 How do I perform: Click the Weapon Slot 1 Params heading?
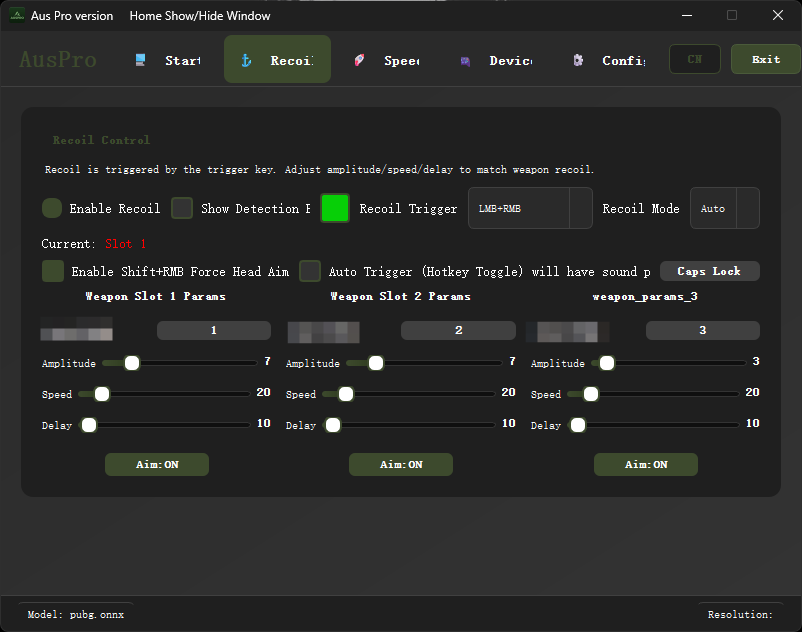coord(155,297)
